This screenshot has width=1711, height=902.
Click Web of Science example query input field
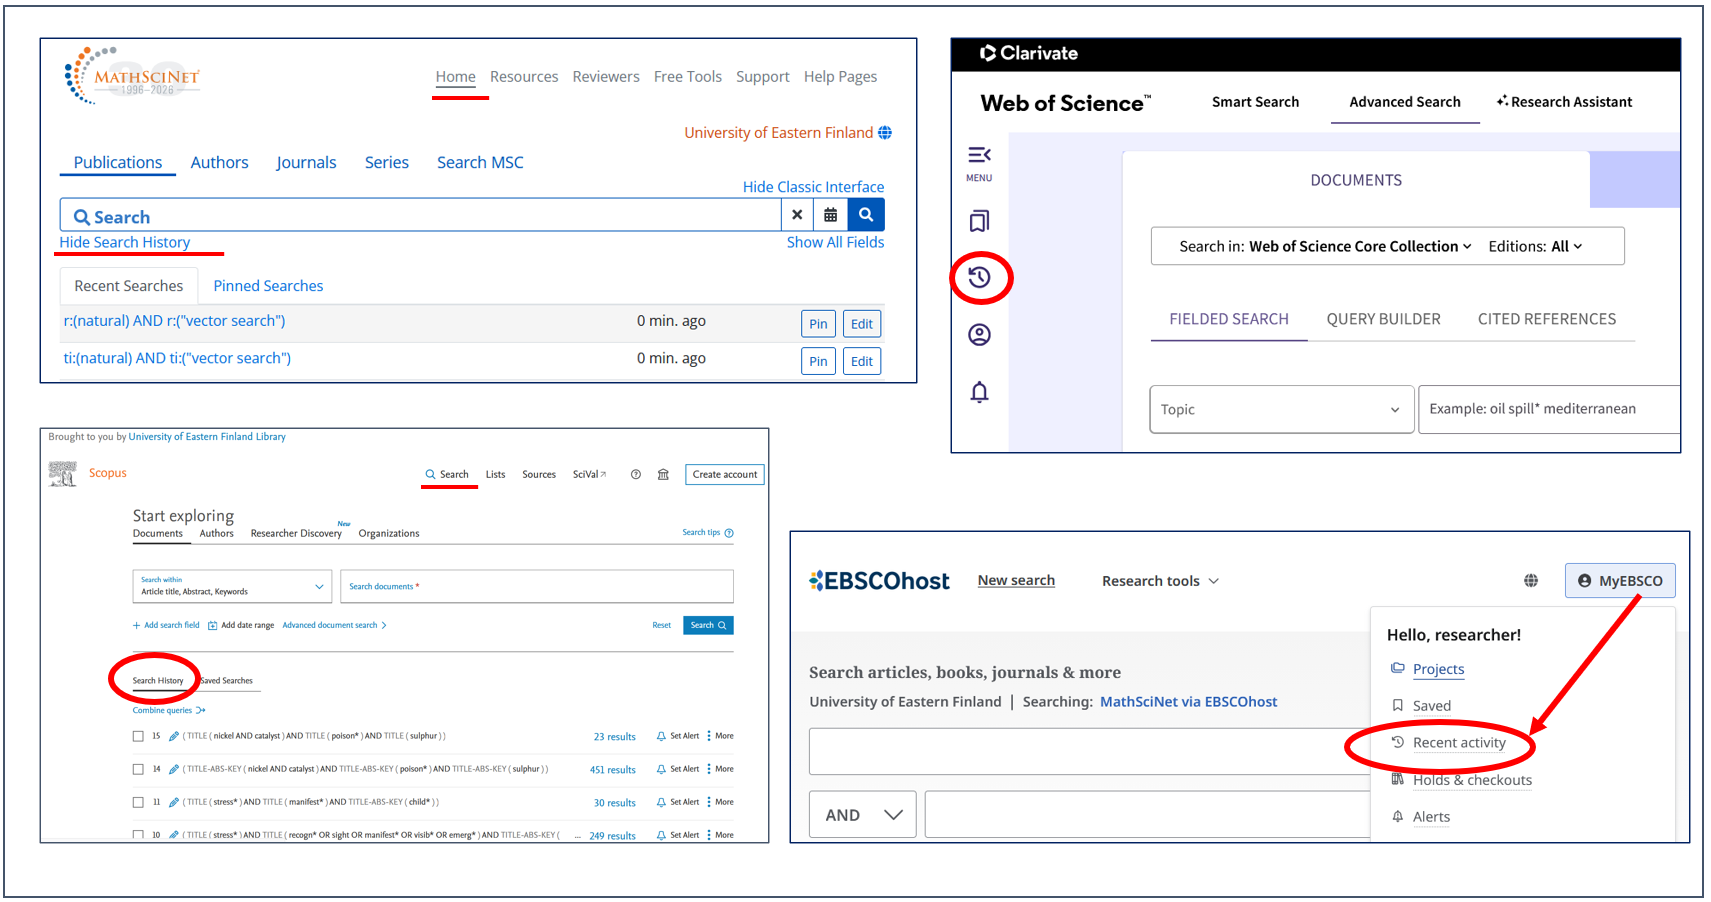tap(1549, 409)
